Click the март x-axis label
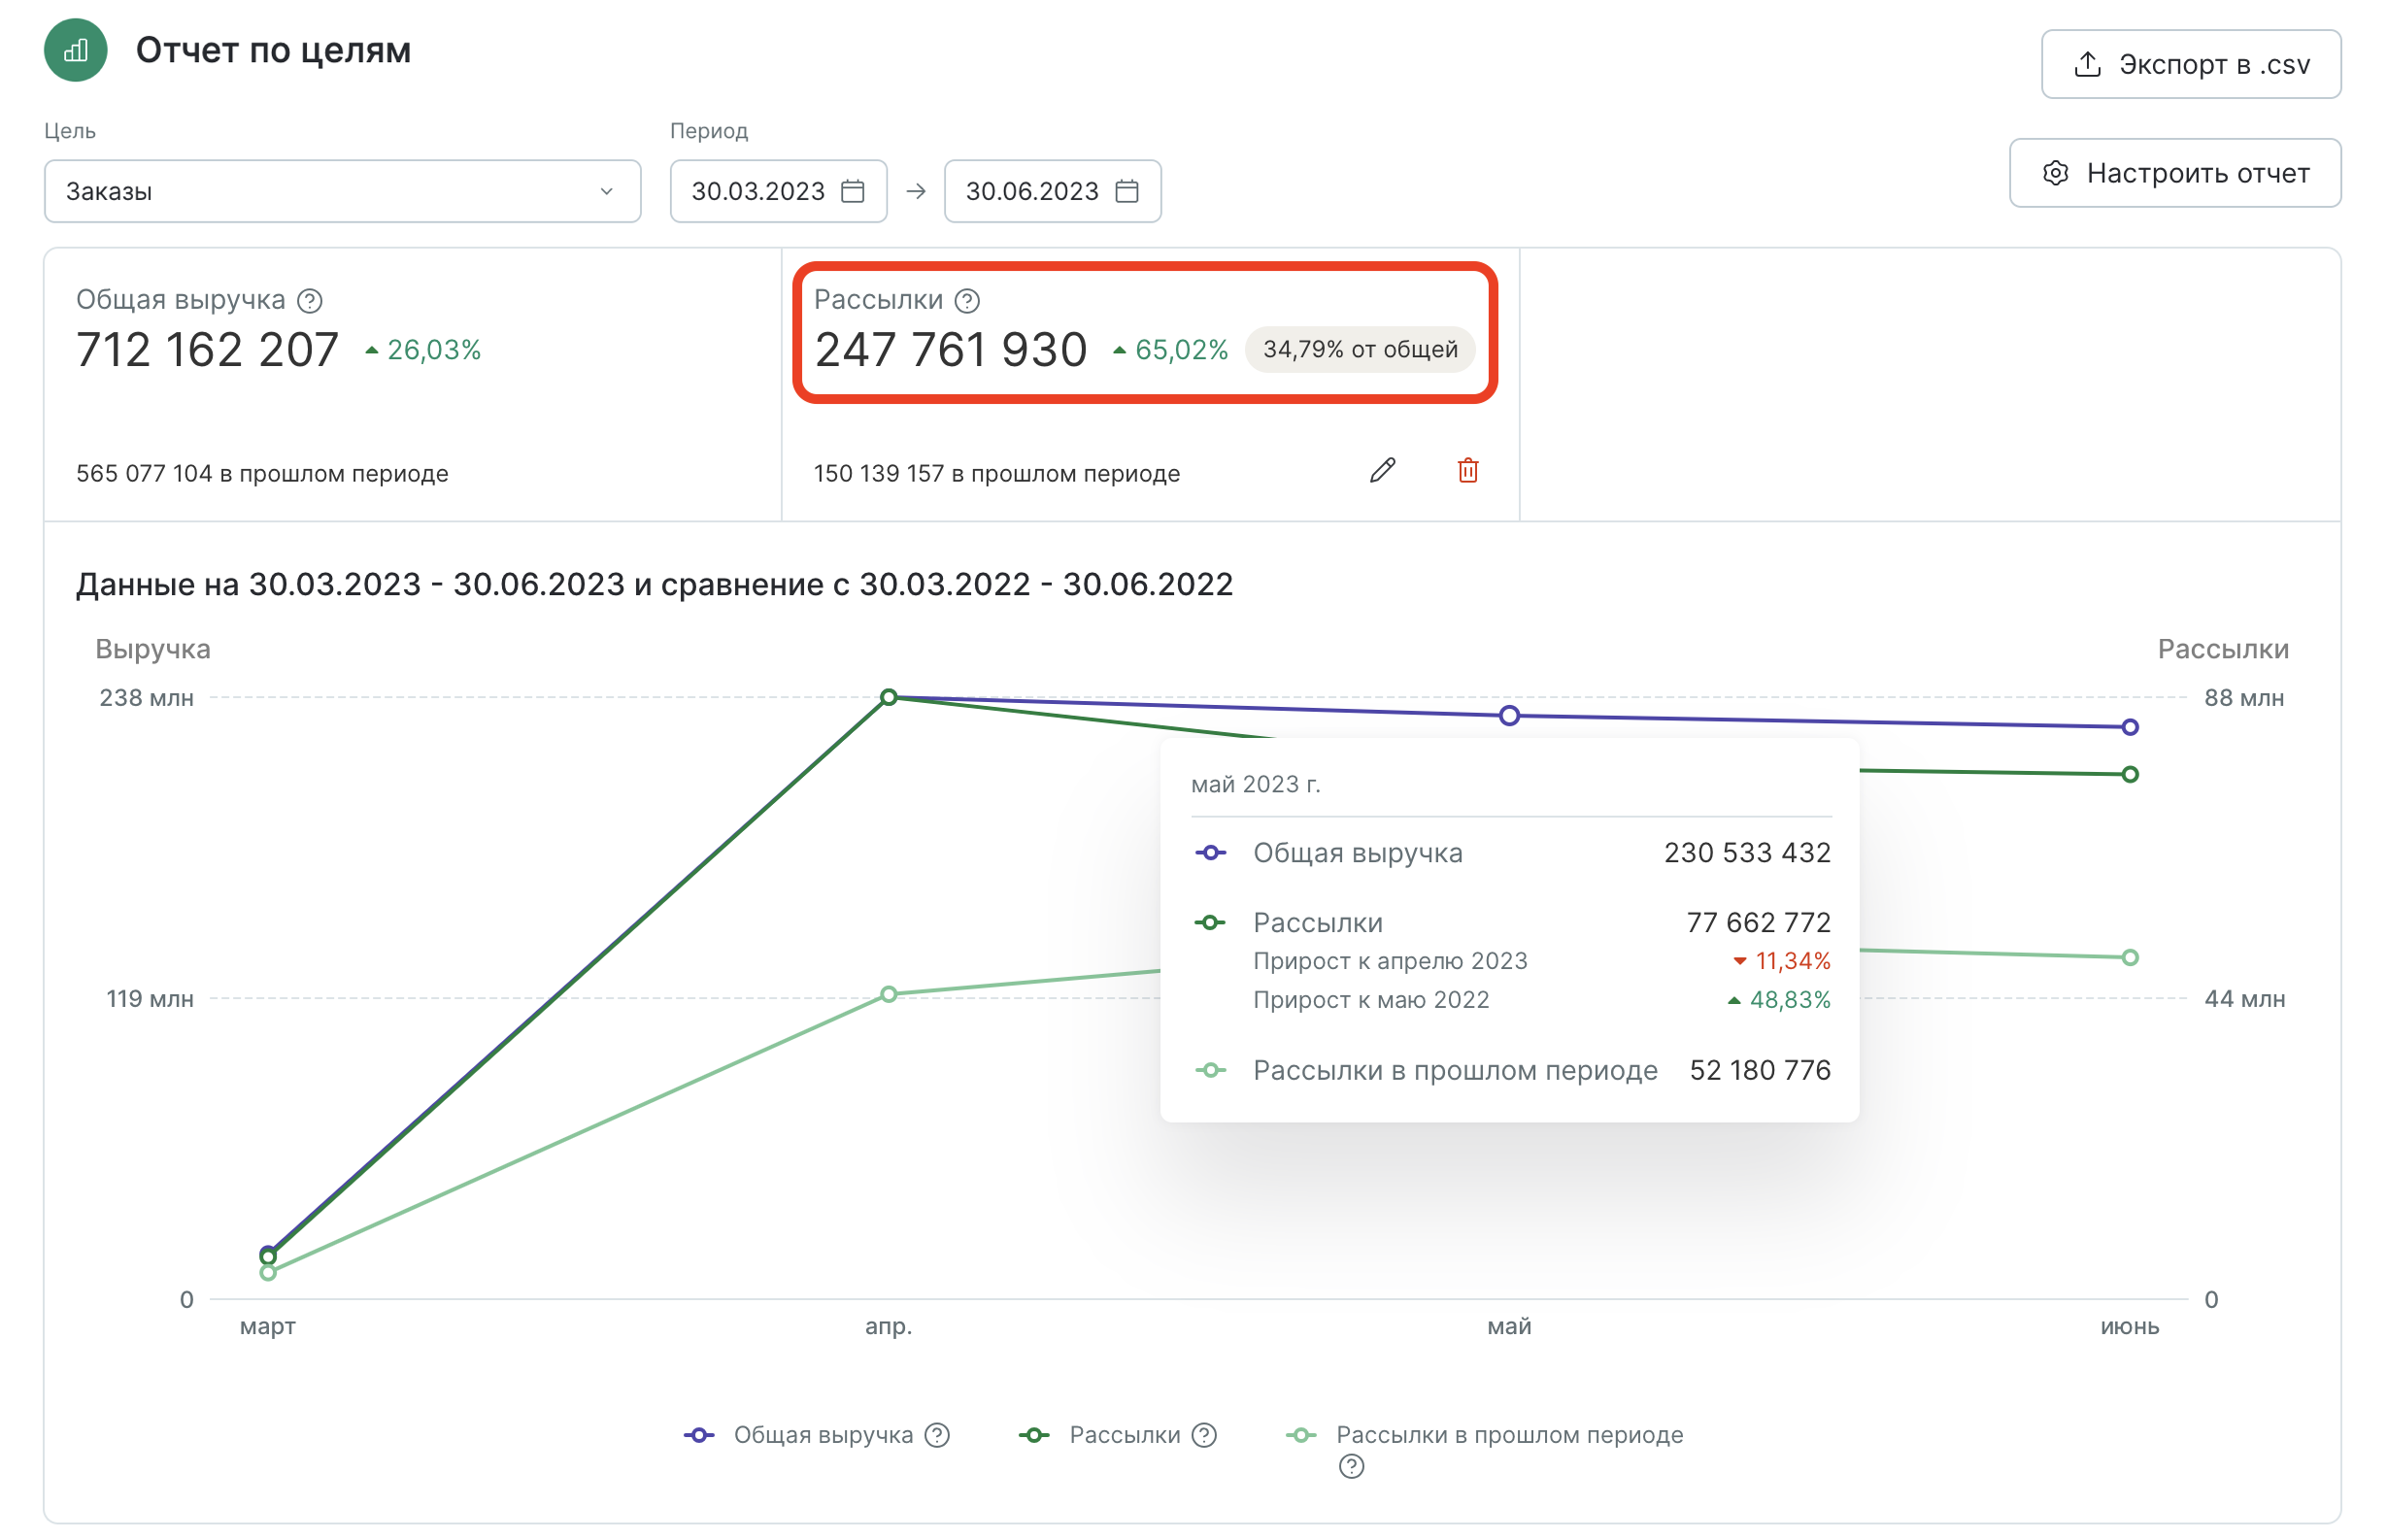Viewport: 2387px width, 1540px height. tap(267, 1326)
